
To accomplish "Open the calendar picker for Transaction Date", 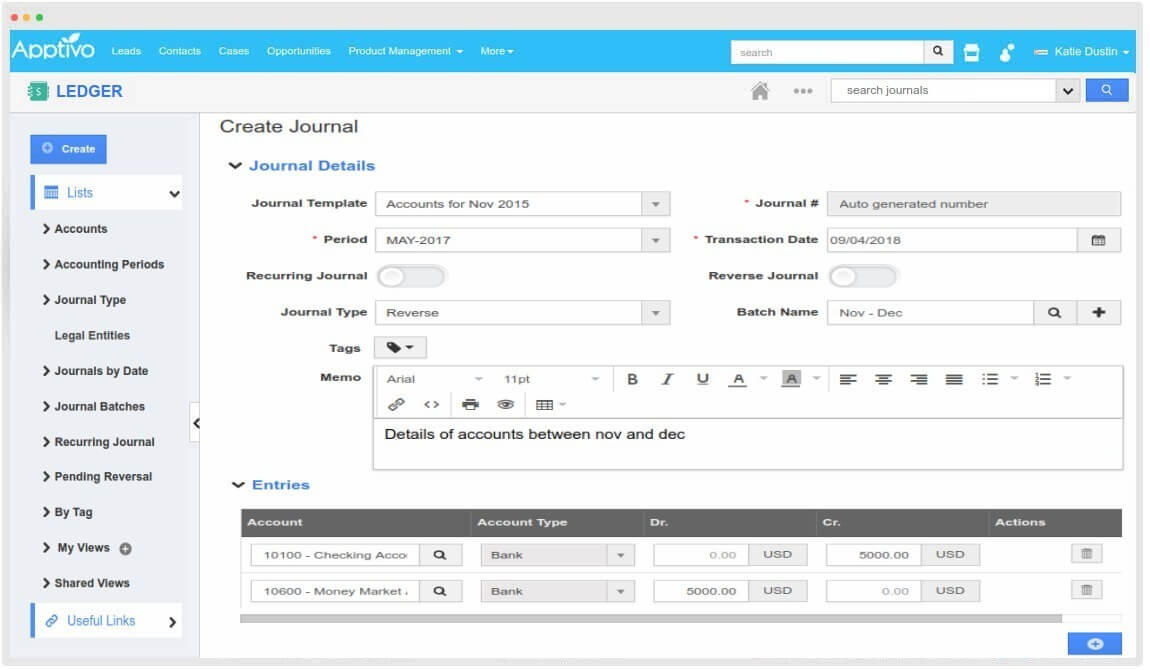I will click(1098, 240).
